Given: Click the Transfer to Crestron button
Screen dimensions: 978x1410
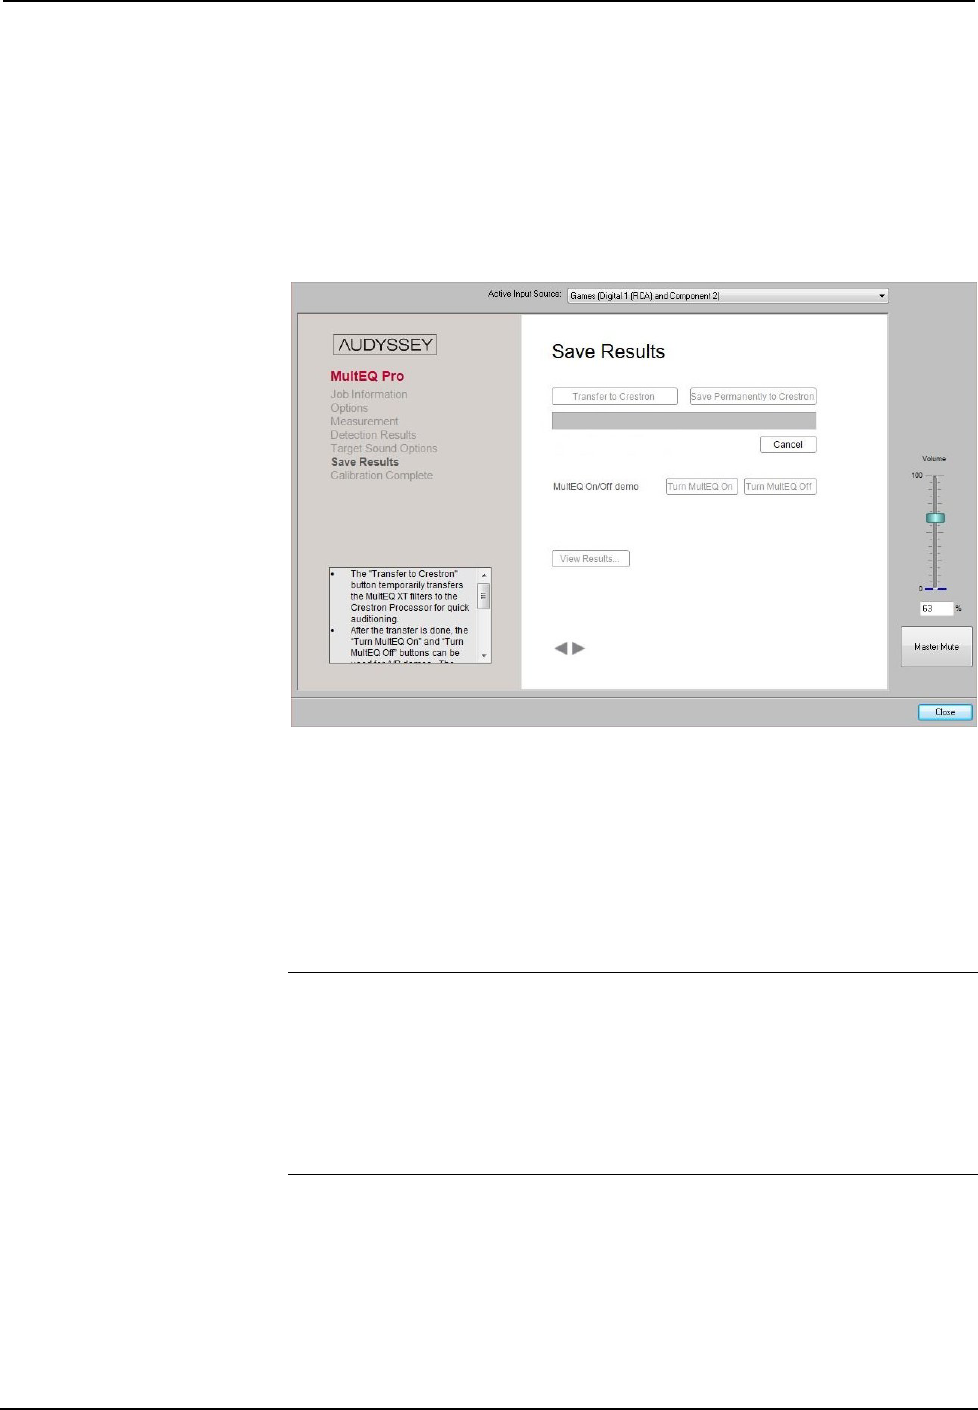Looking at the screenshot, I should tap(614, 397).
